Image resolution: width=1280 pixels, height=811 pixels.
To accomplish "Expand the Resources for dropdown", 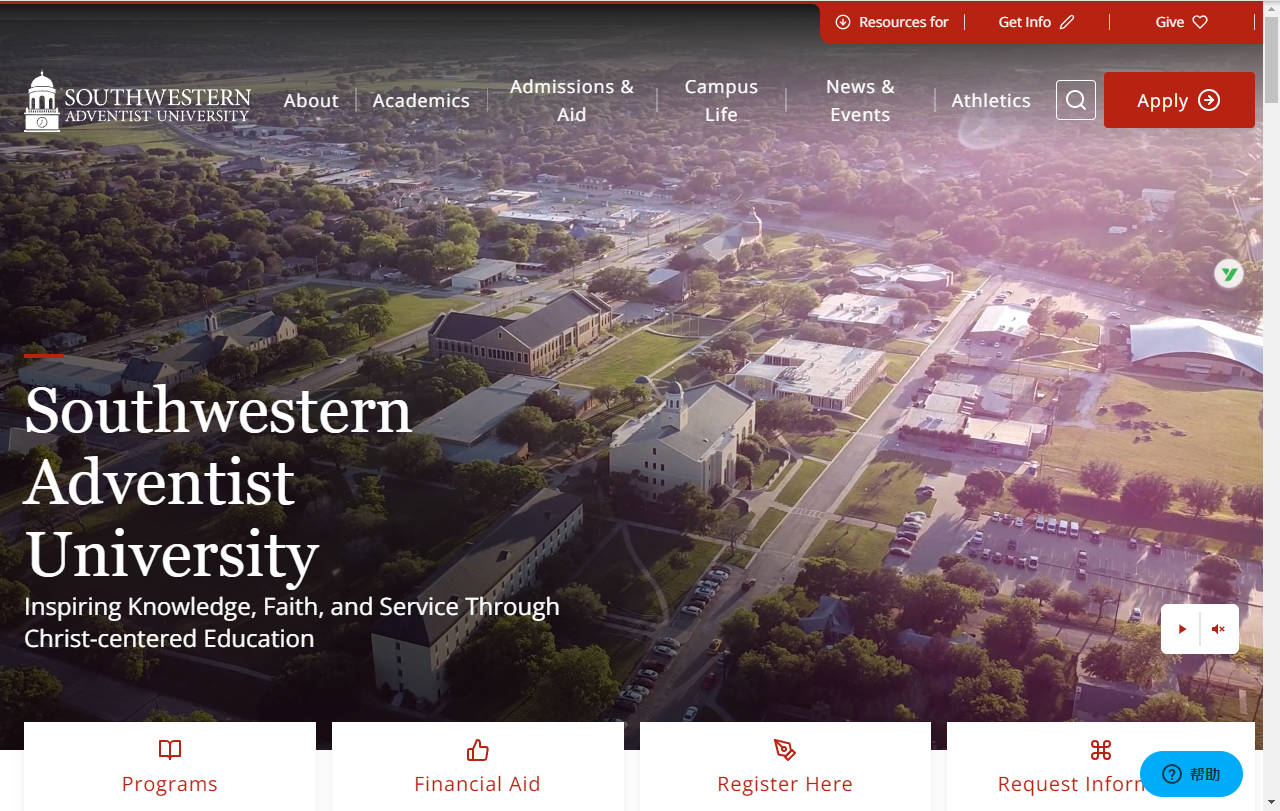I will click(892, 21).
